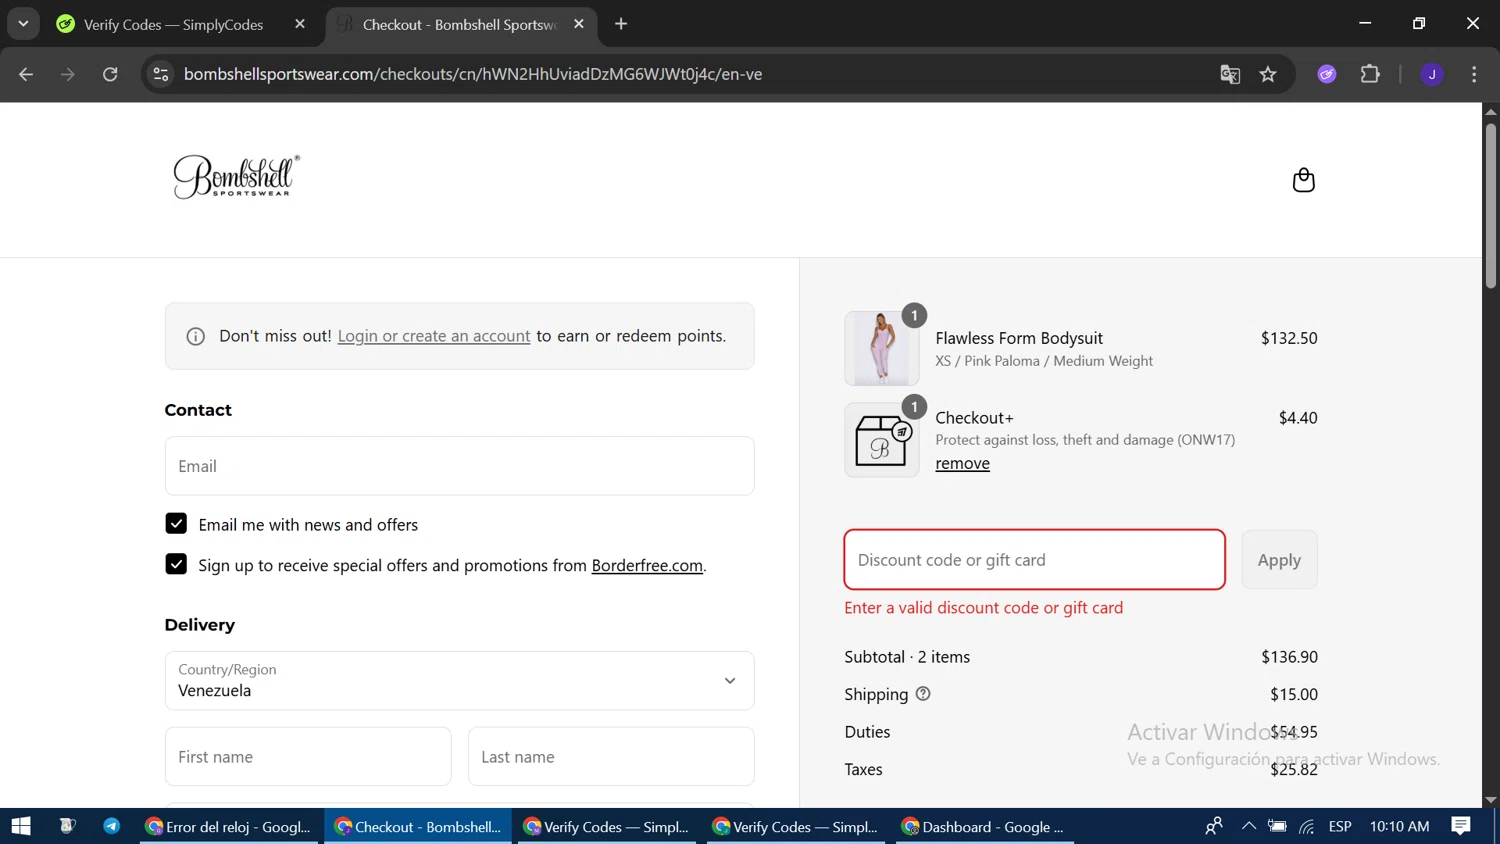Click the $132.50 bodysuit price
This screenshot has width=1500, height=844.
tap(1289, 338)
